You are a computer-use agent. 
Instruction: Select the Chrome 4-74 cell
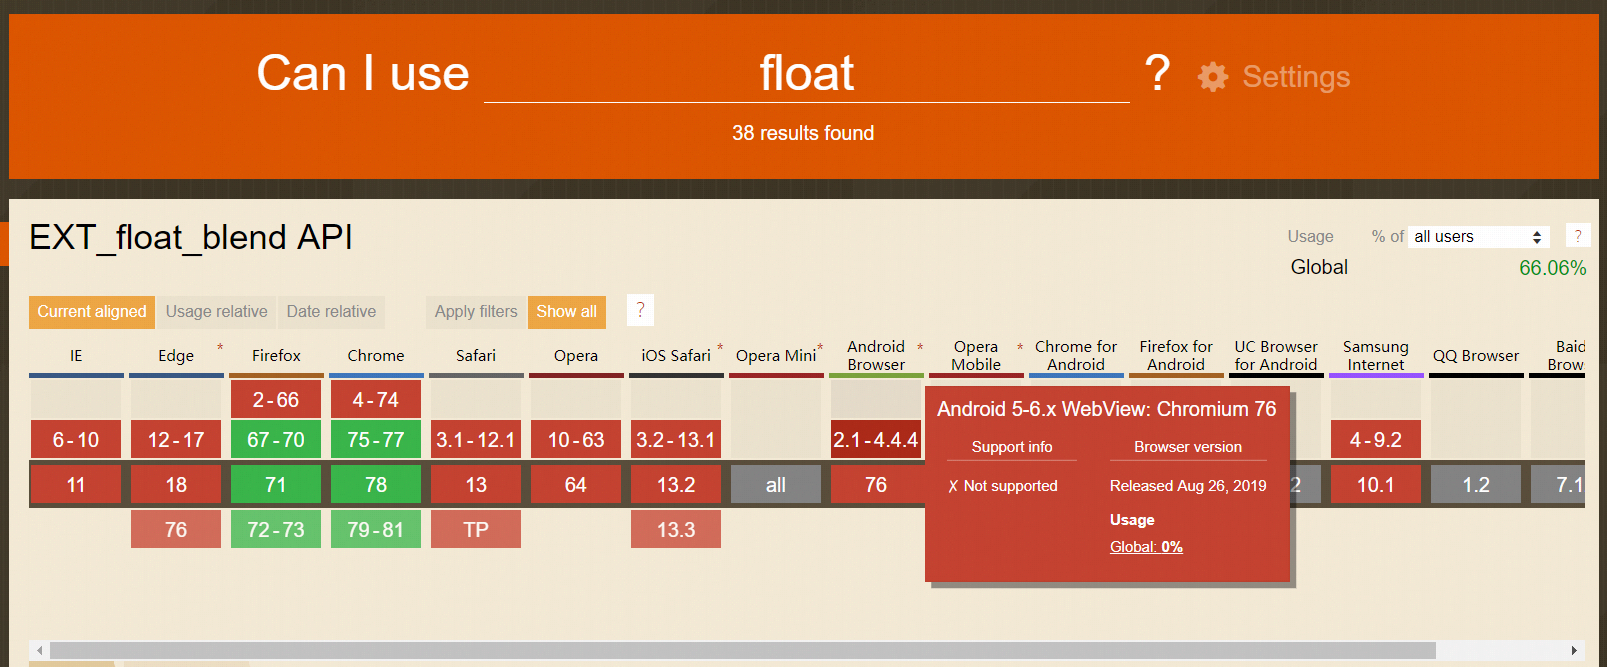coord(376,400)
